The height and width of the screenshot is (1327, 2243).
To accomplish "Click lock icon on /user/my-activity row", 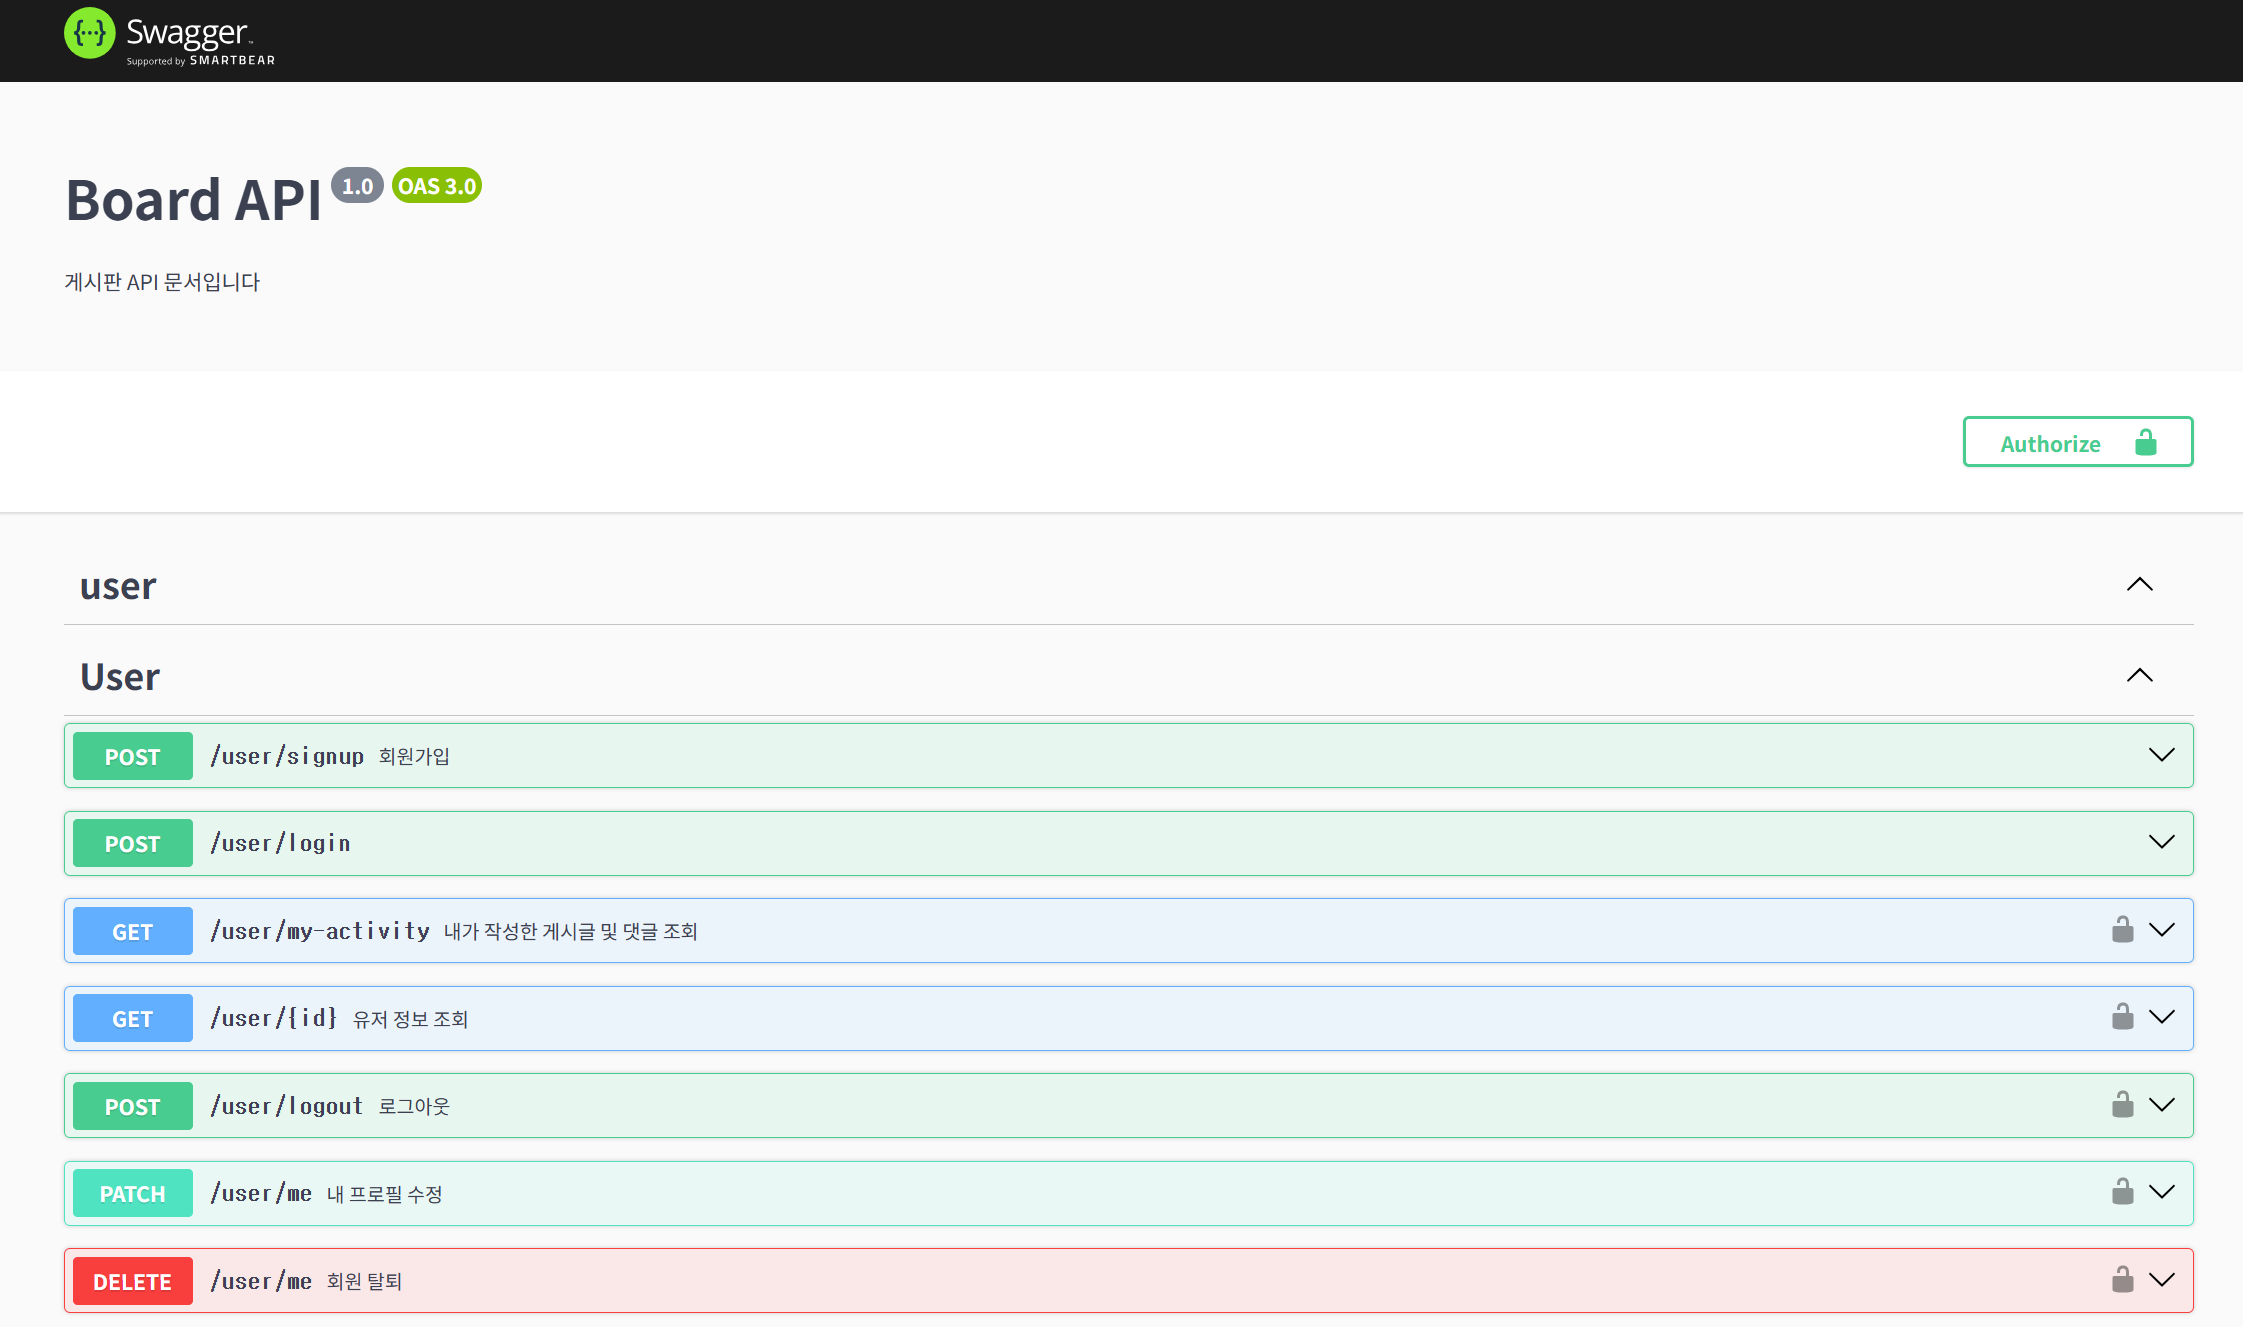I will coord(2123,929).
